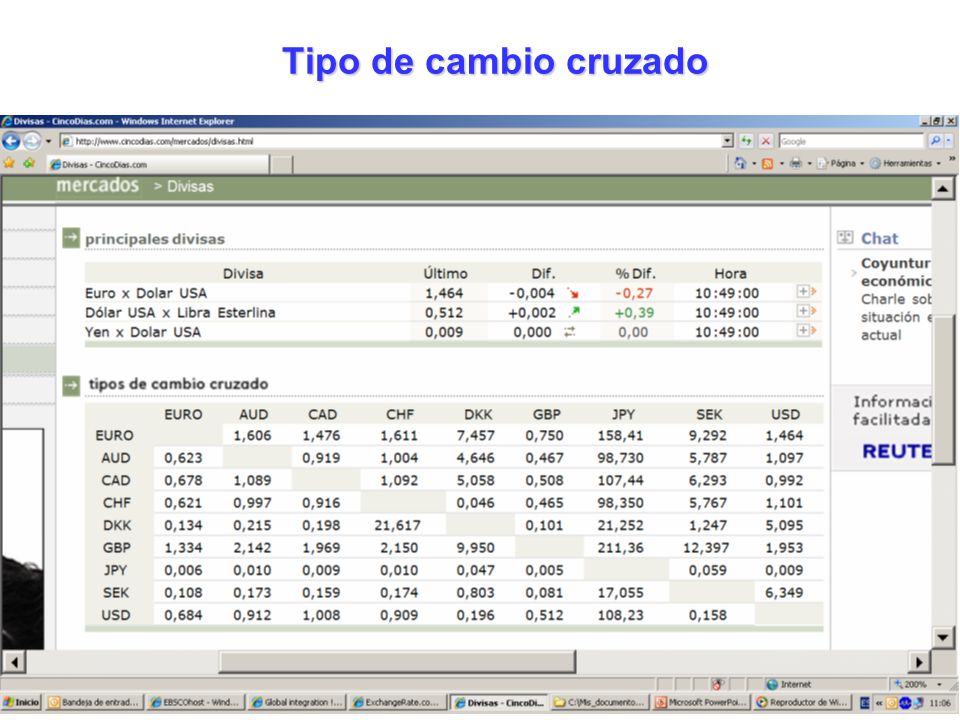Click the Windows Inicio start button
960x720 pixels.
tap(21, 703)
